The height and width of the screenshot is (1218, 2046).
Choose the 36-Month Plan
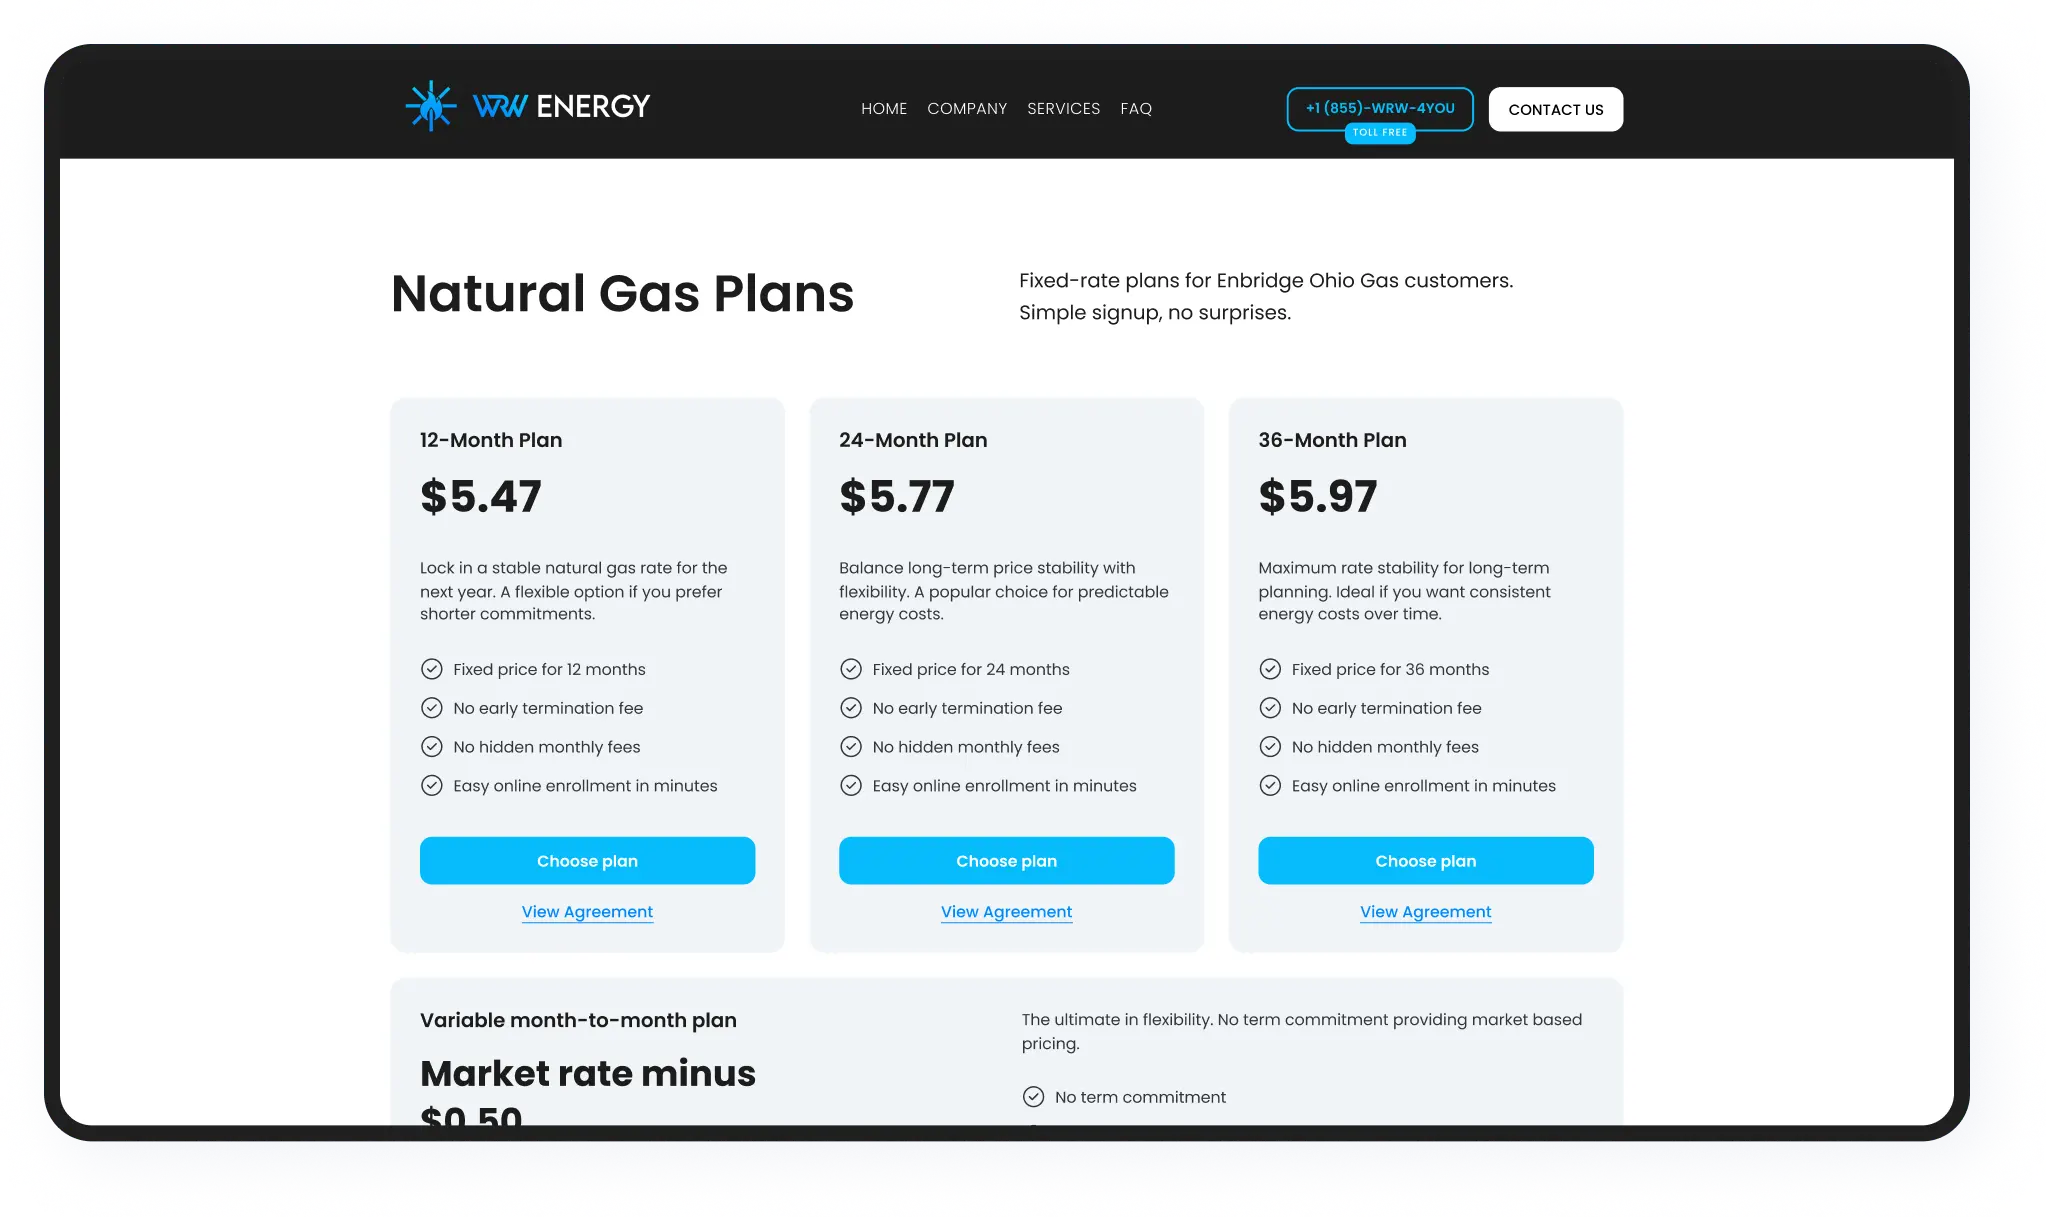tap(1425, 860)
